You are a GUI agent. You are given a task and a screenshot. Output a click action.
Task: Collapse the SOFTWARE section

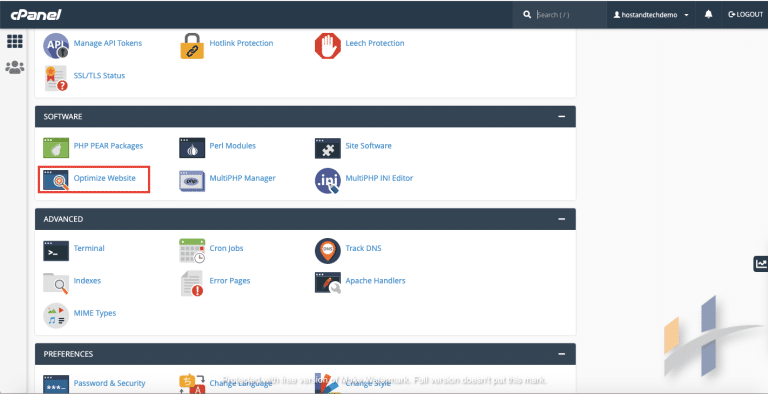(561, 117)
